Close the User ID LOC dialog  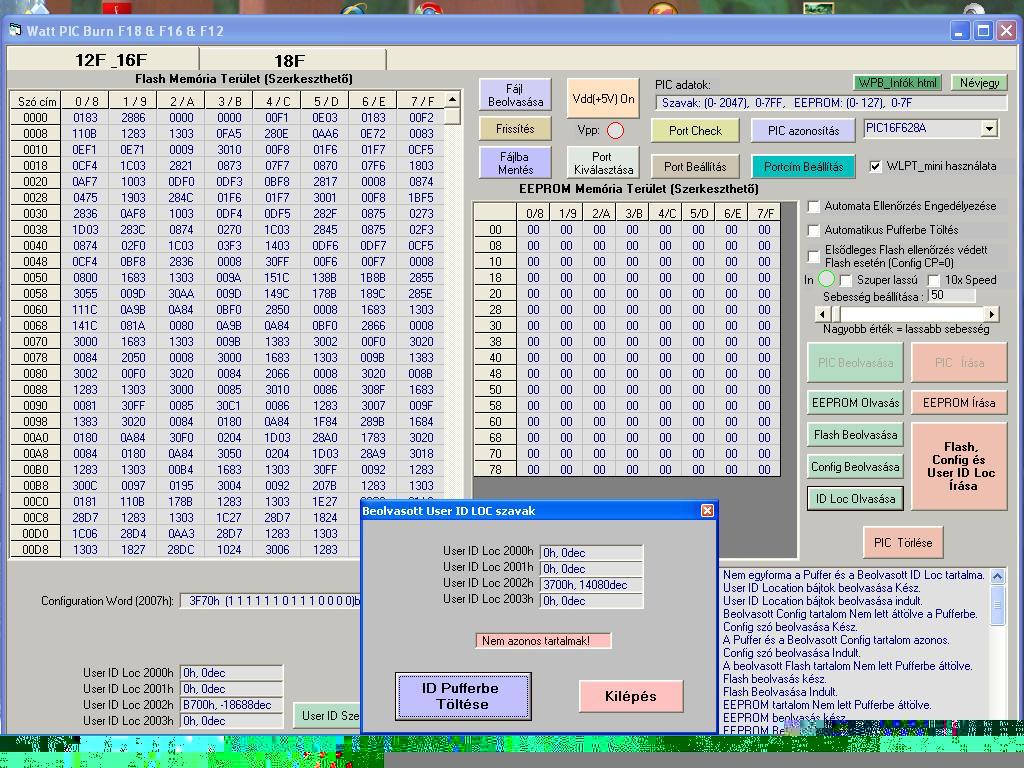707,511
